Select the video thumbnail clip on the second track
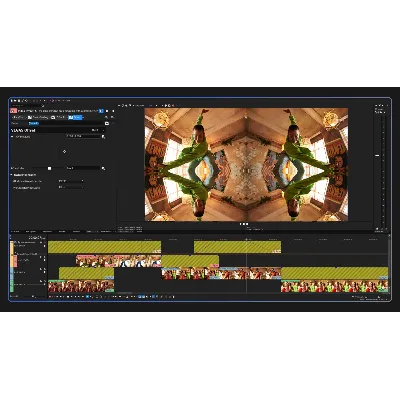Screen dimensions: 400x400 point(118,261)
